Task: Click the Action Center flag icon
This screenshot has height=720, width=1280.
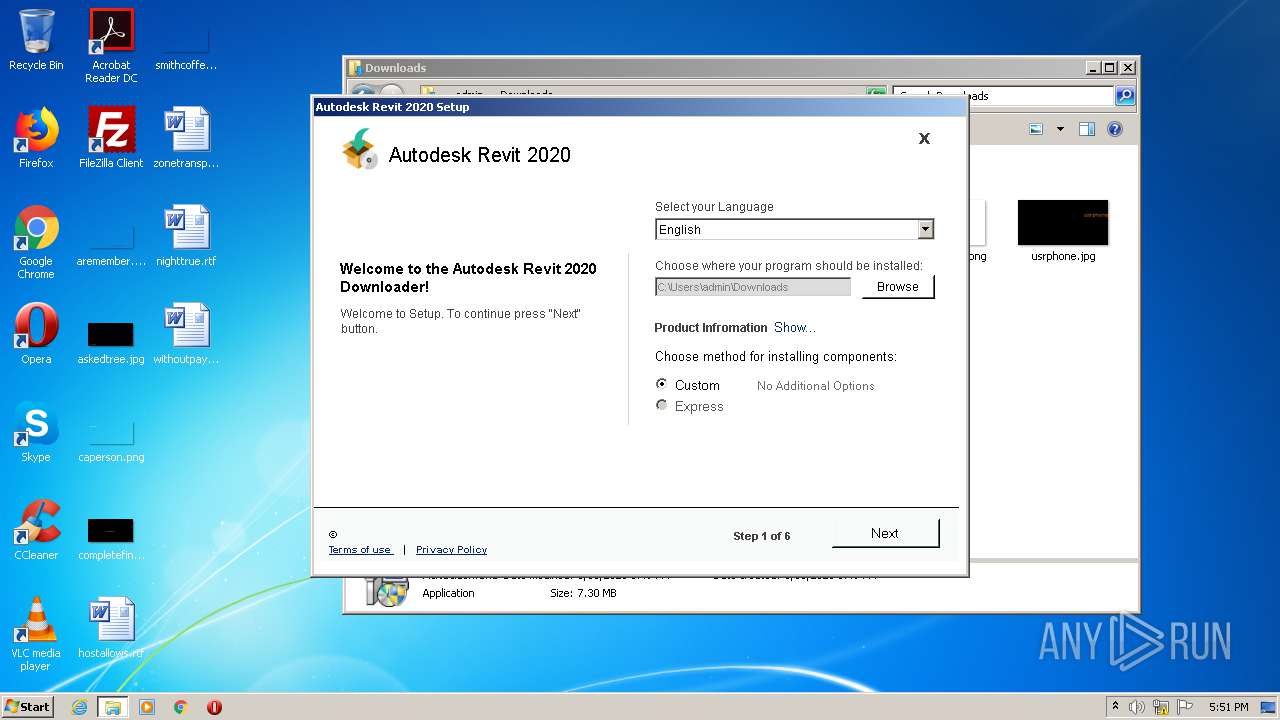Action: [1185, 707]
